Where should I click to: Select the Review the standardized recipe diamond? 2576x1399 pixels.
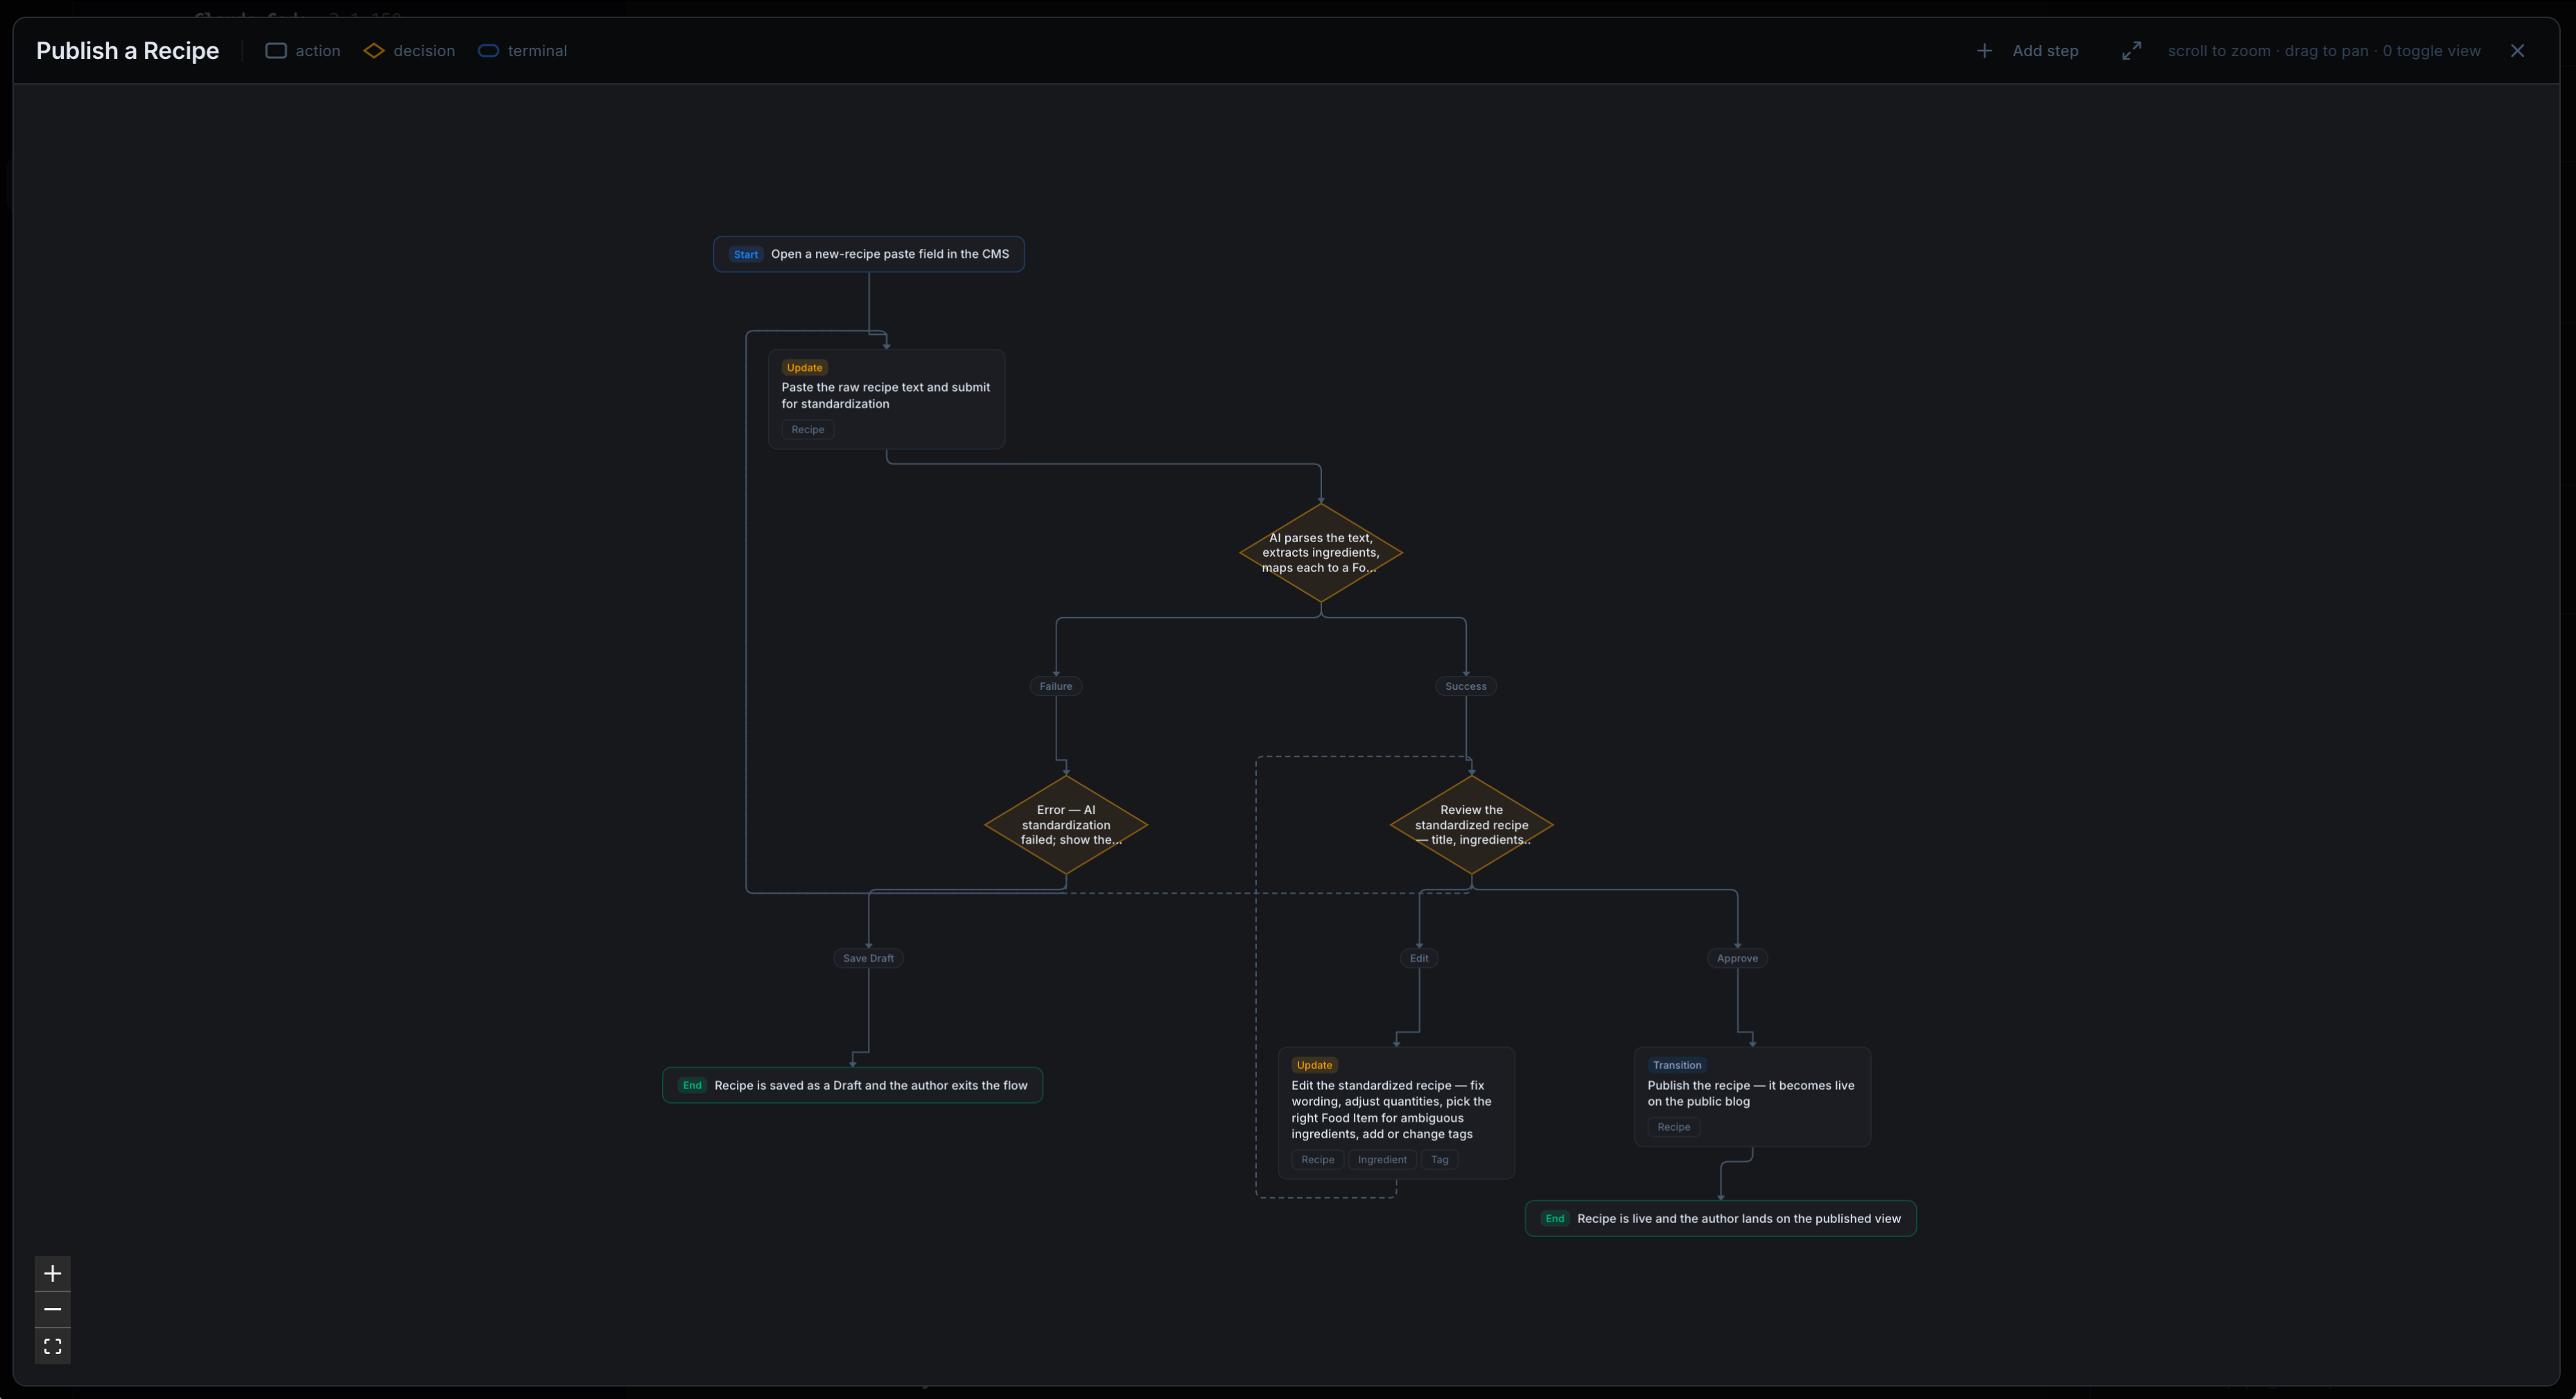(1472, 825)
